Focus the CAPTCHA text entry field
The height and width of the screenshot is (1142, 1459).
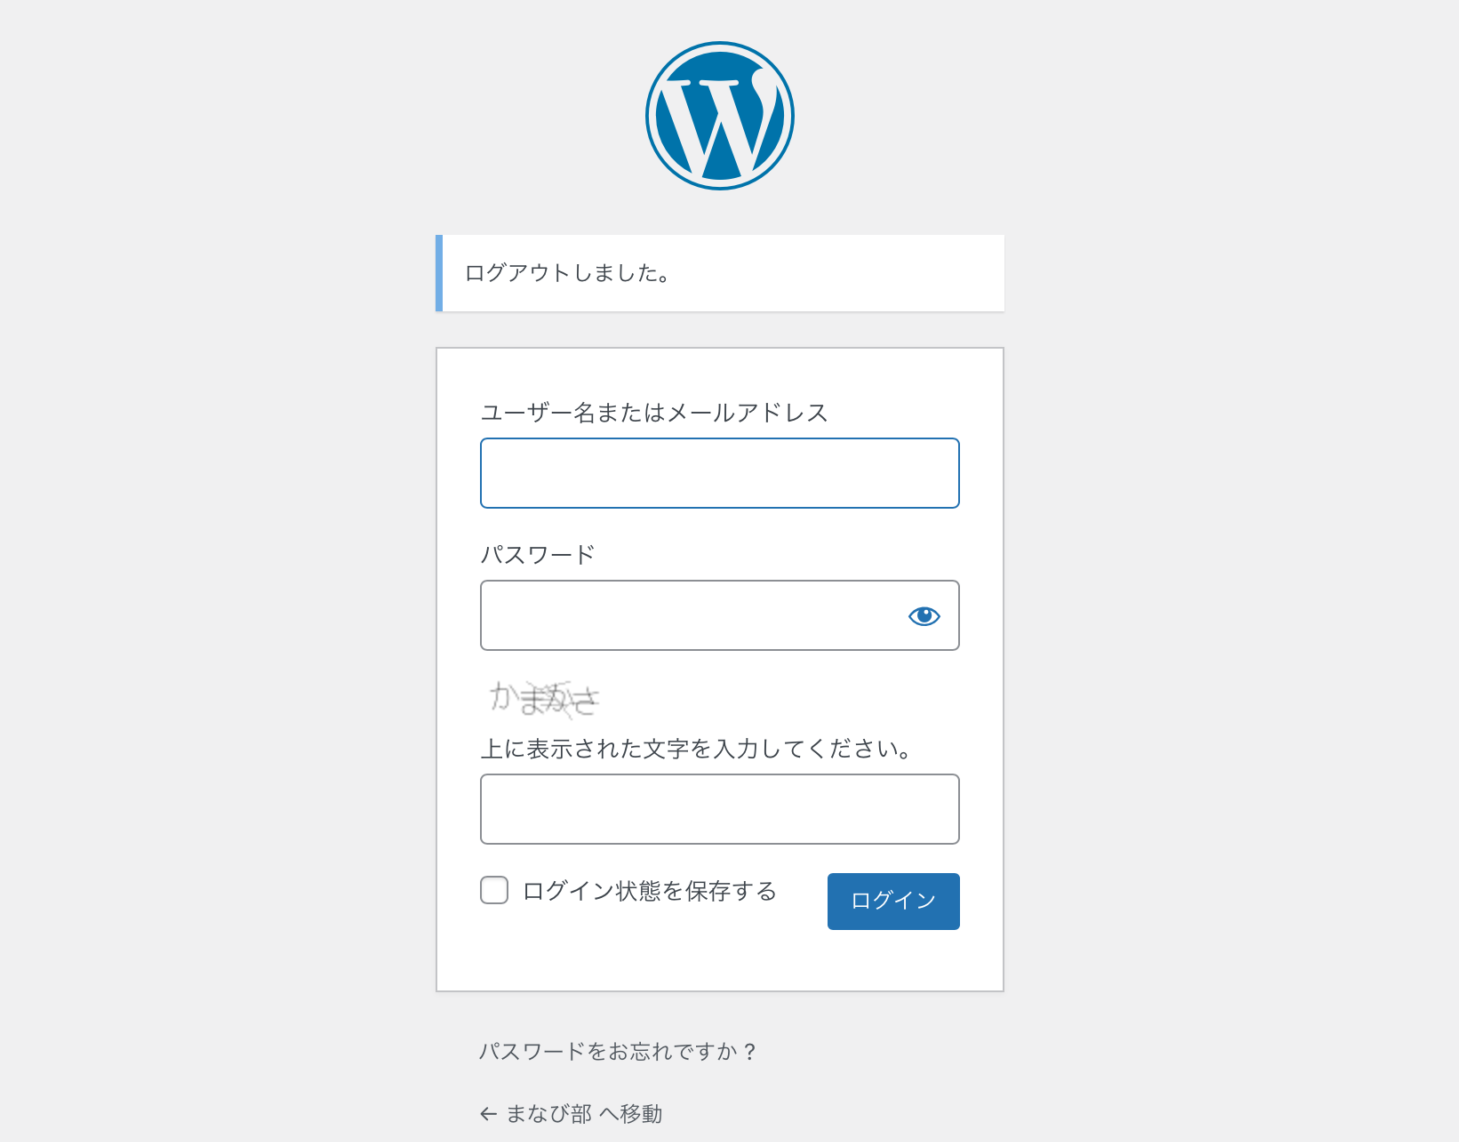[x=719, y=809]
